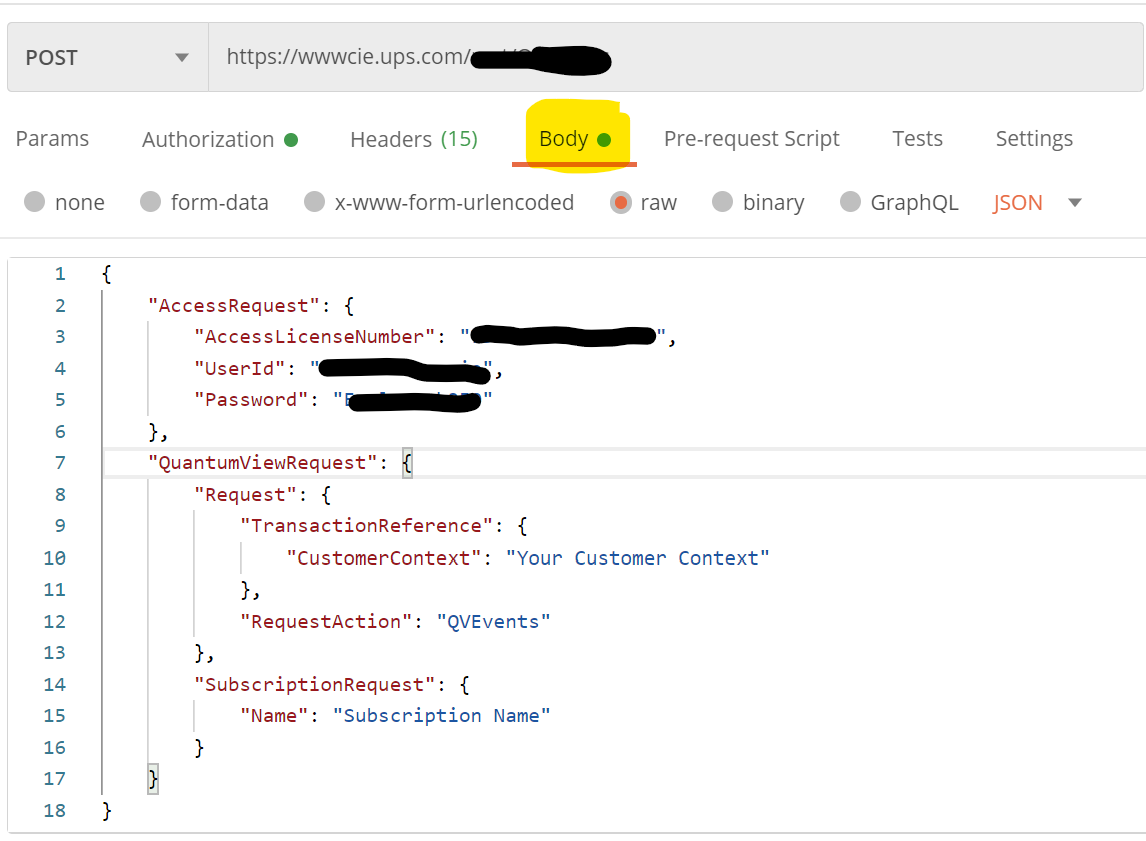This screenshot has width=1146, height=841.
Task: Click the "Your Customer Context" value
Action: point(637,558)
